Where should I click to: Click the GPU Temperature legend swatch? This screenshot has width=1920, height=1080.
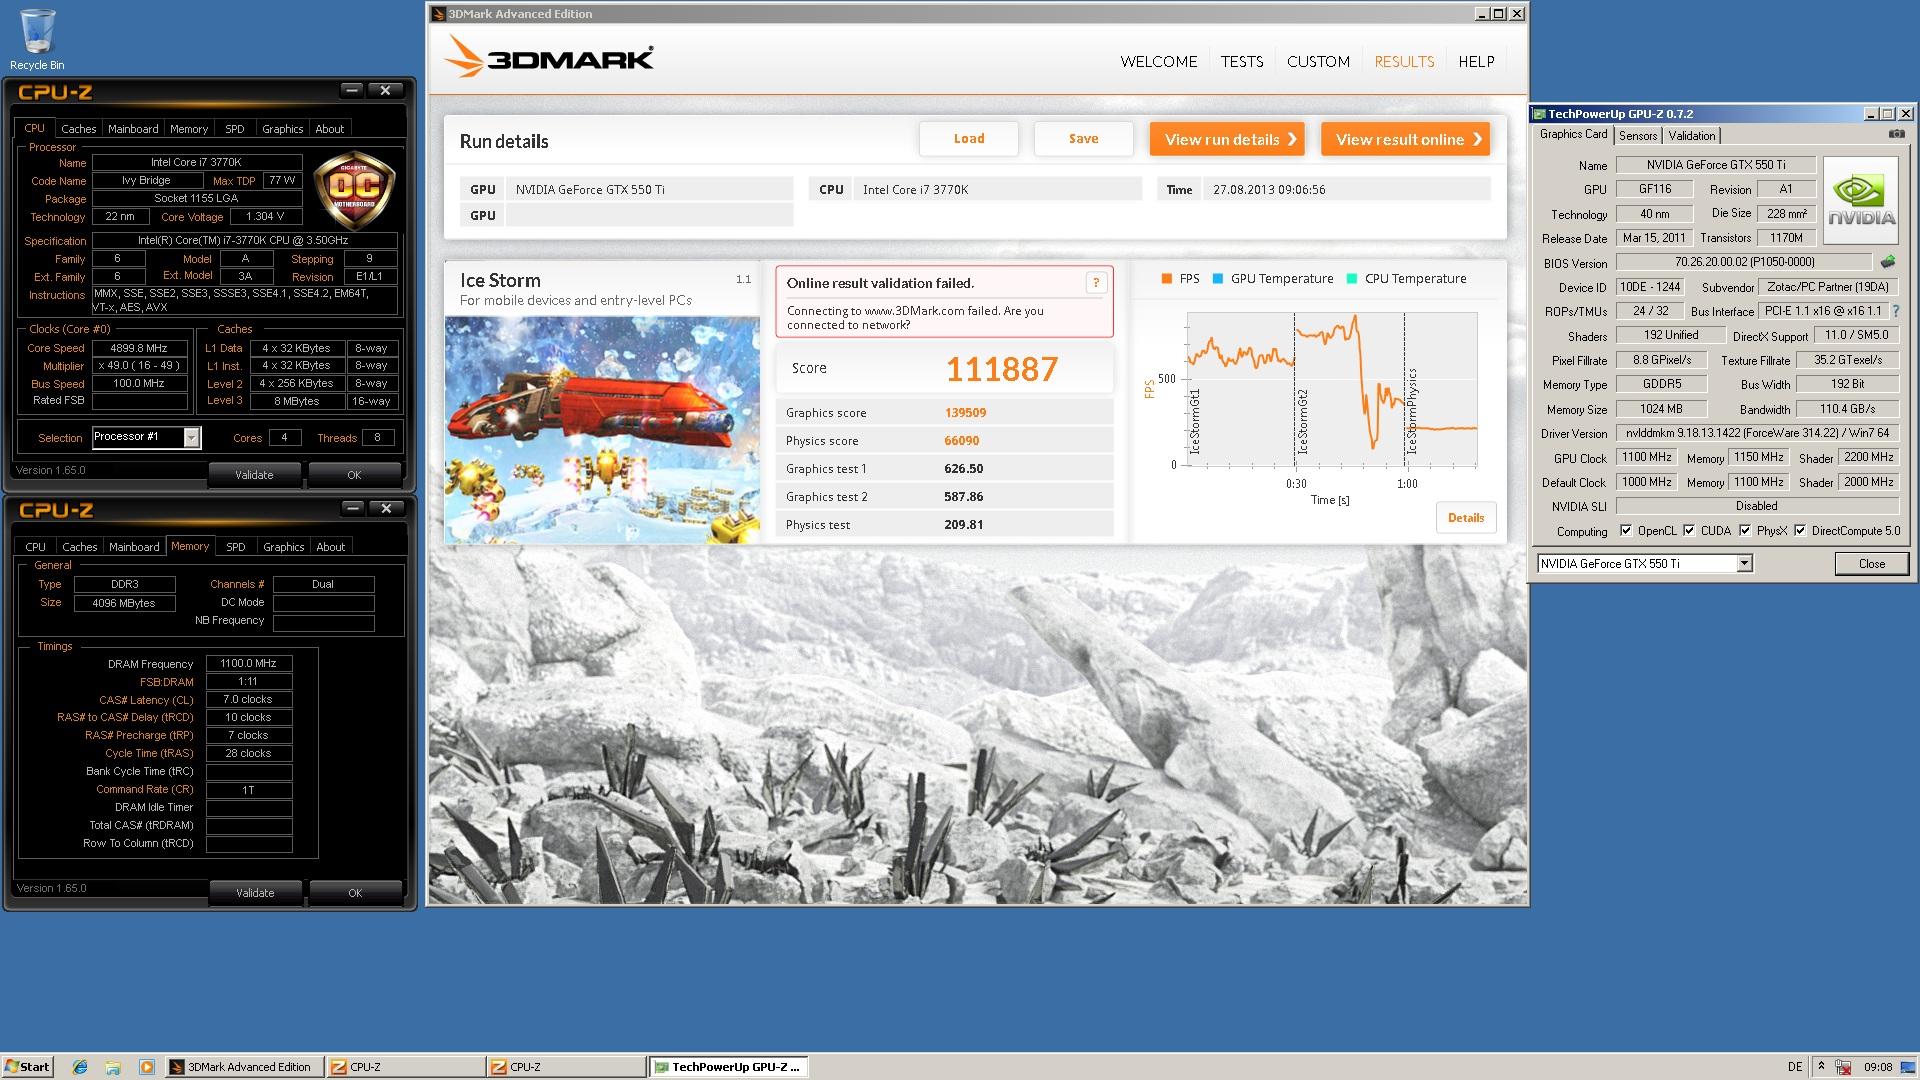click(1218, 279)
